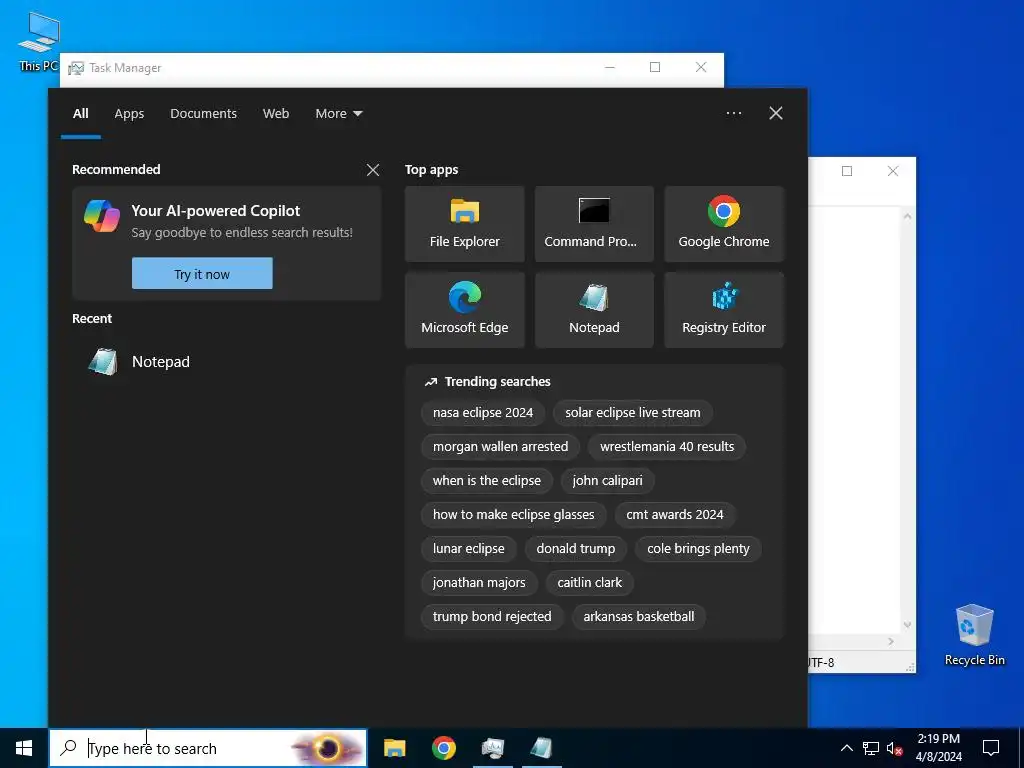Search trending 'solar eclipse live stream'
The image size is (1024, 768).
coord(632,413)
